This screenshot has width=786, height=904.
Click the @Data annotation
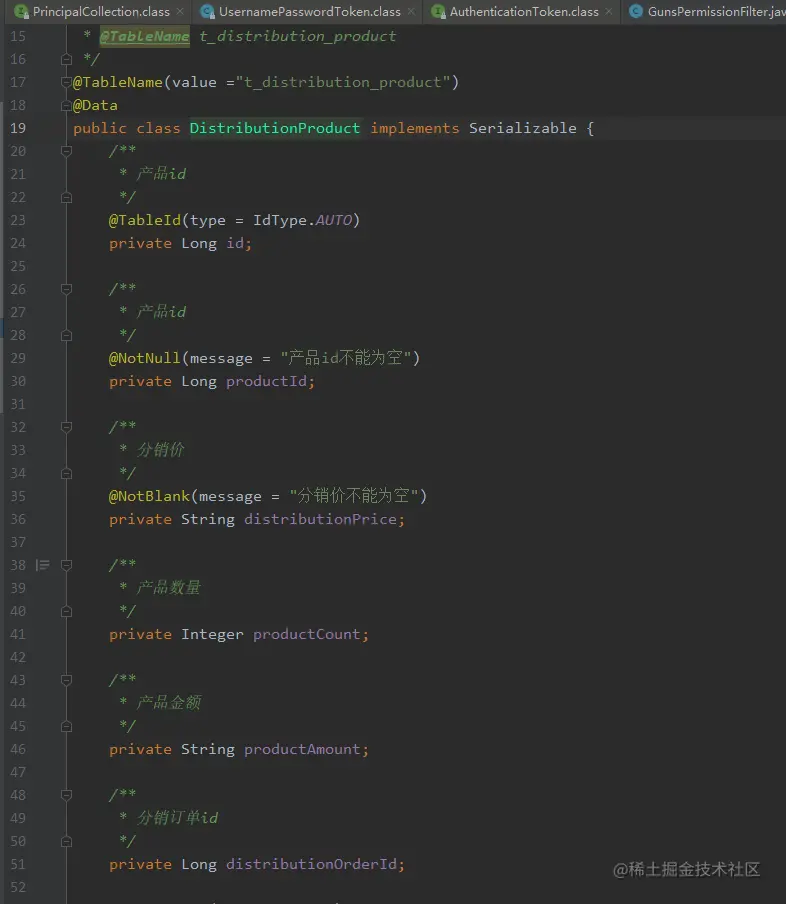coord(95,106)
